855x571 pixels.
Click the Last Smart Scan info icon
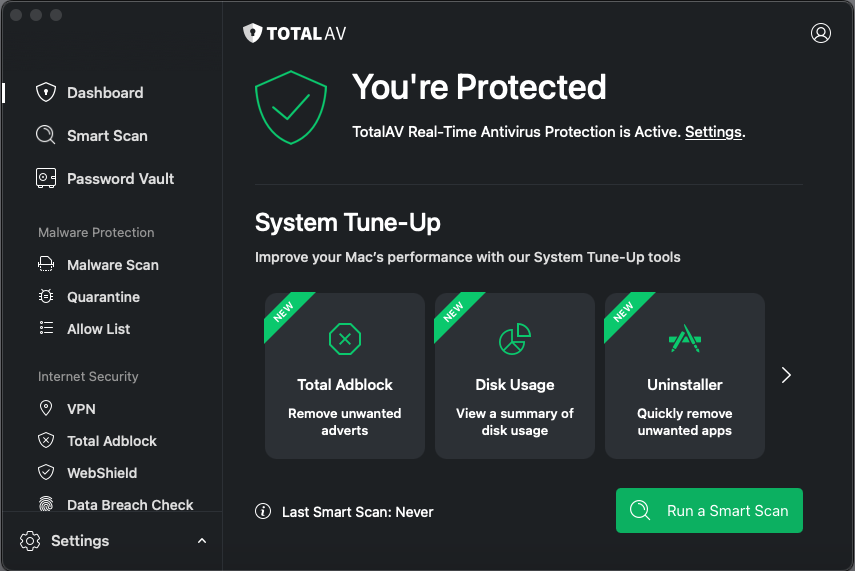click(263, 512)
